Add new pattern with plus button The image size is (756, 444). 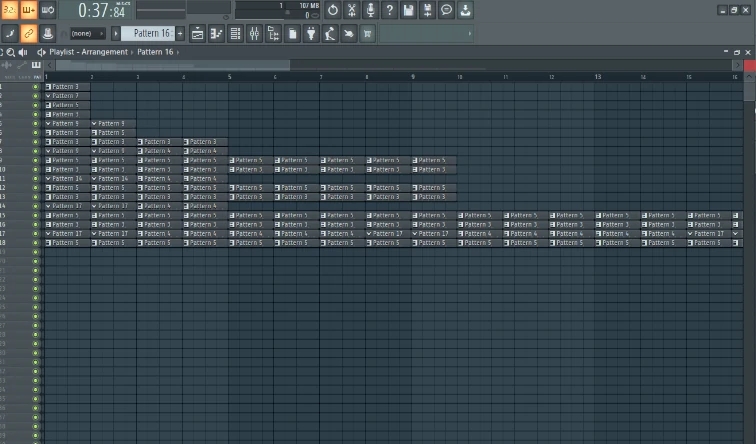tap(180, 34)
